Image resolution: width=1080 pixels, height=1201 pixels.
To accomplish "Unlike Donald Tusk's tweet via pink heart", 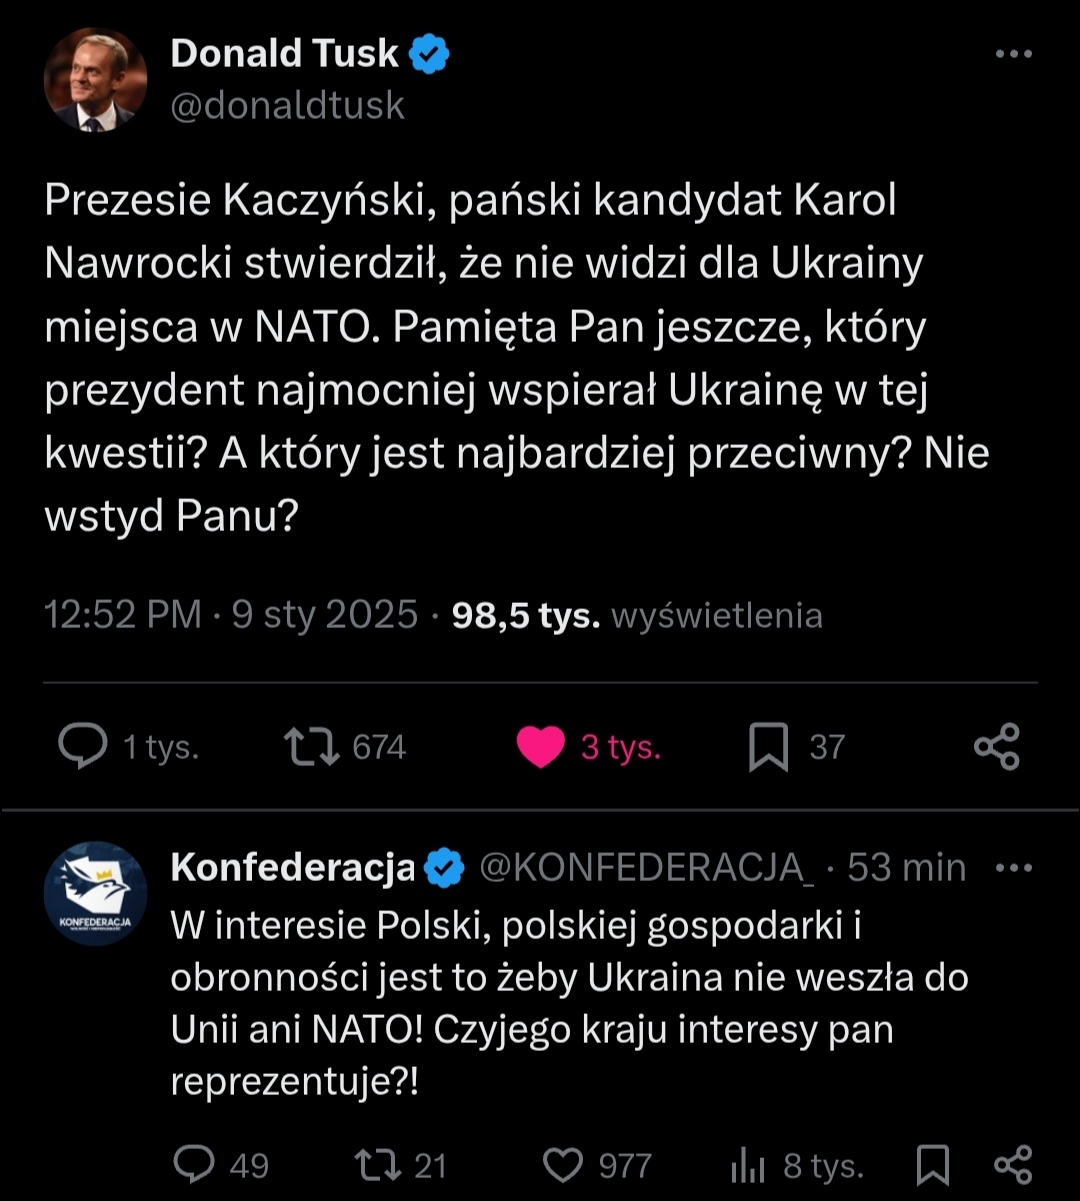I will [x=541, y=748].
